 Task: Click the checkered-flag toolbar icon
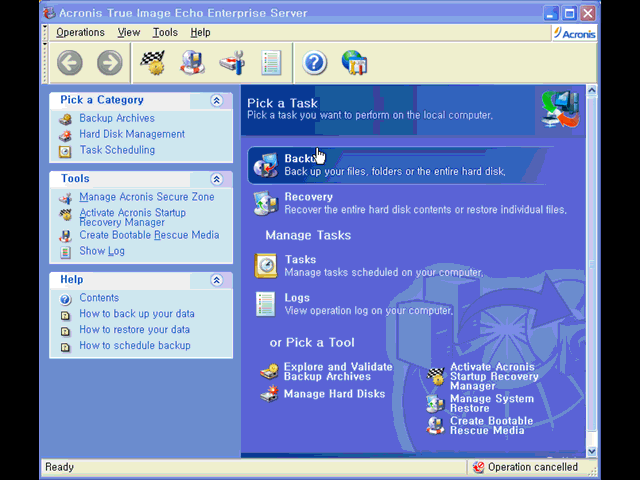pos(152,63)
